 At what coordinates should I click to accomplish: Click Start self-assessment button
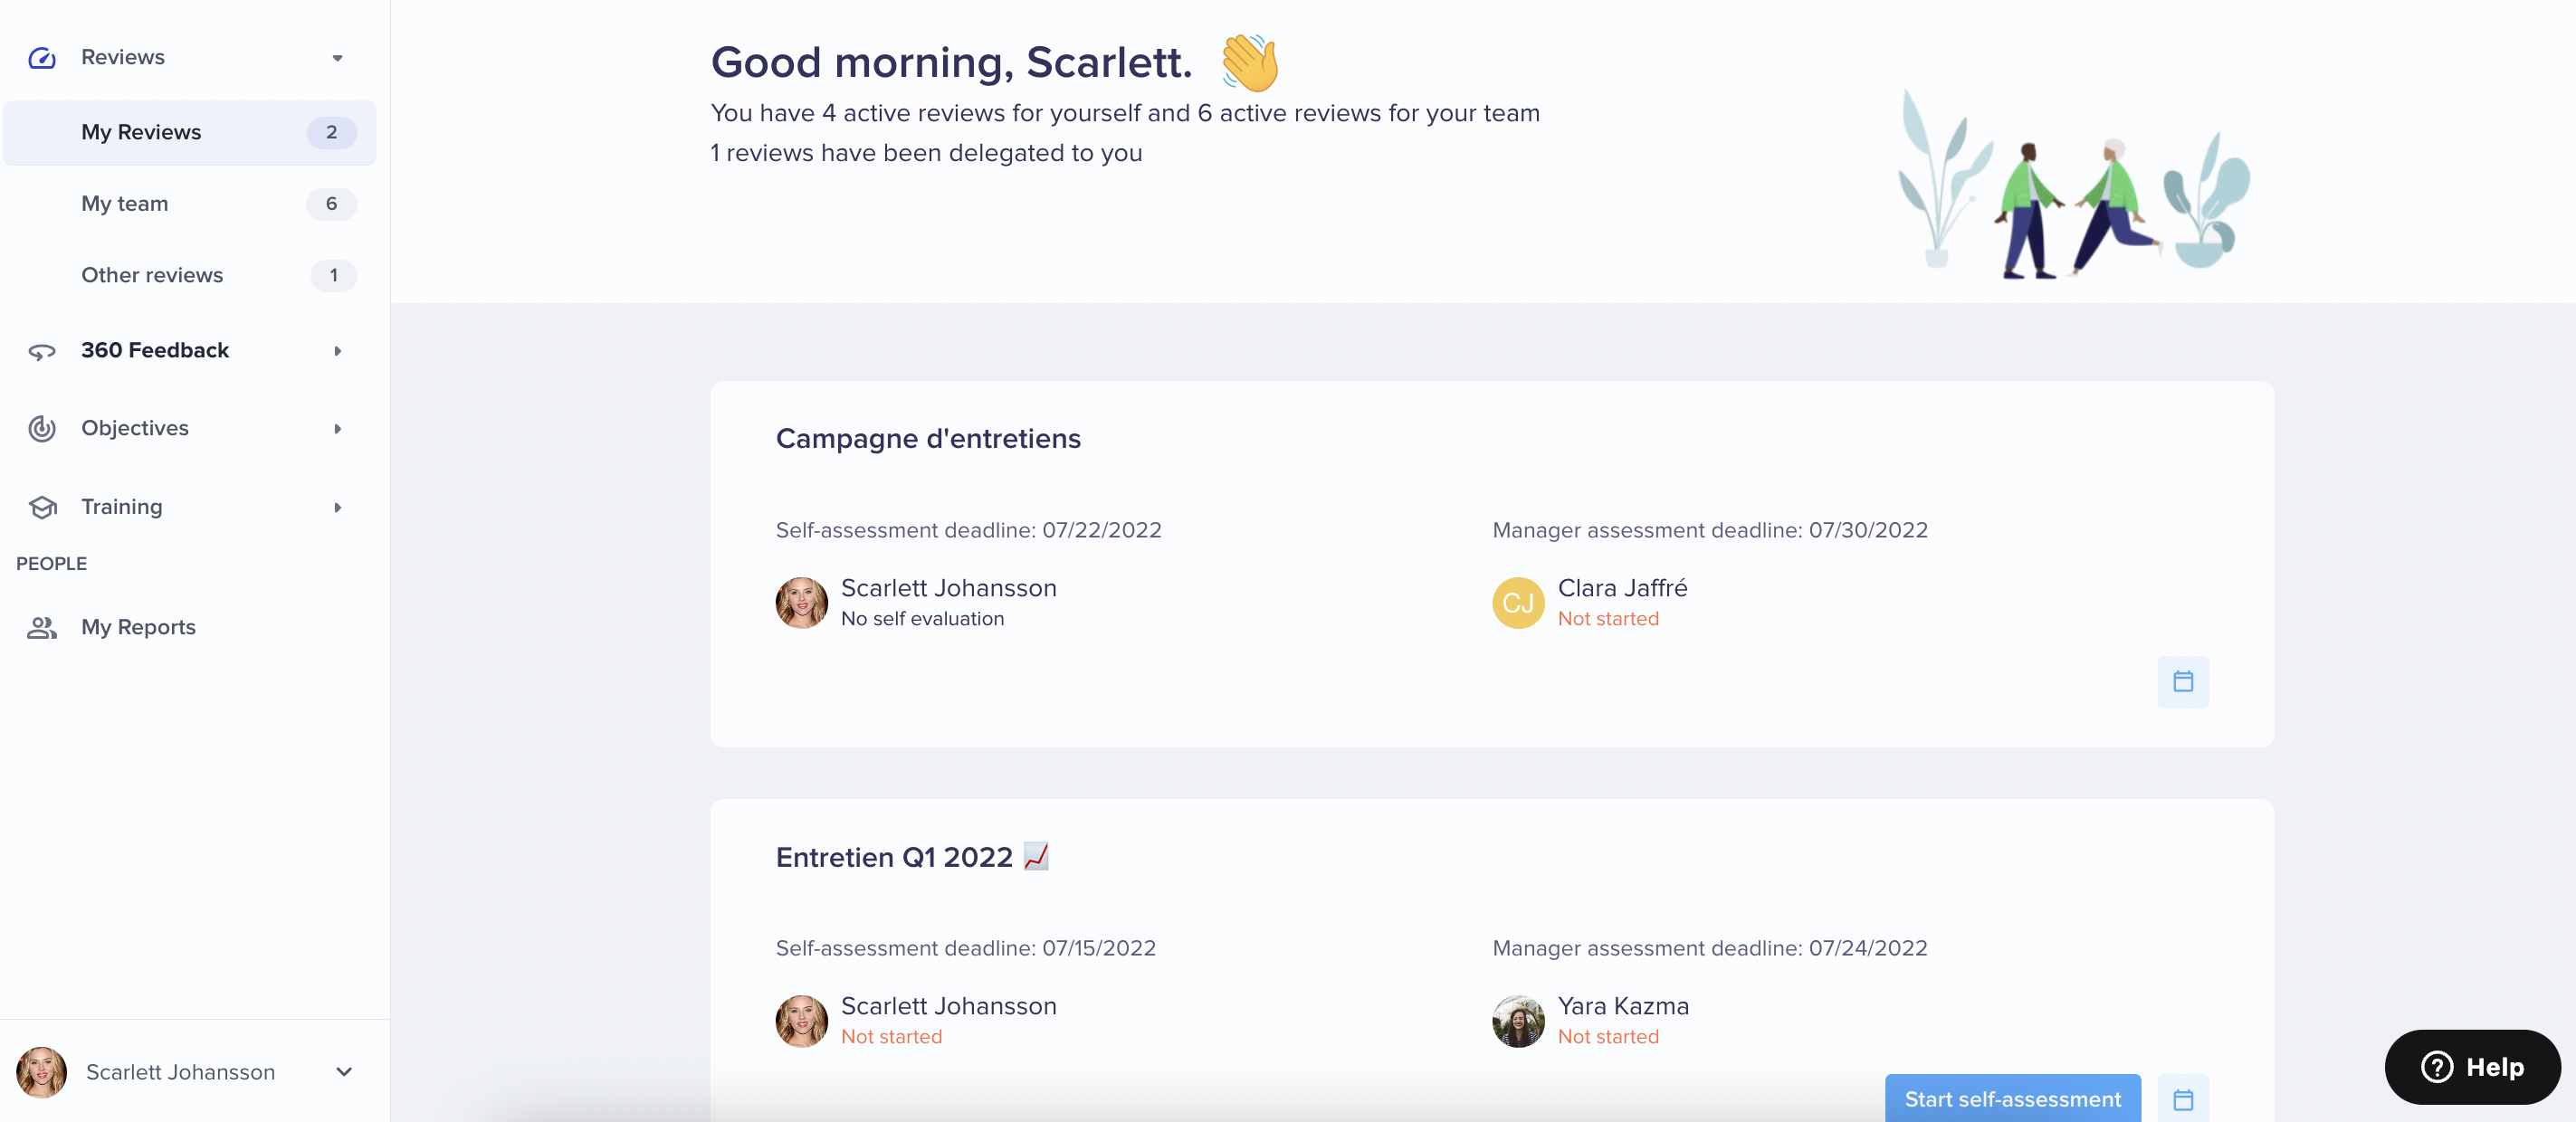click(x=2012, y=1099)
